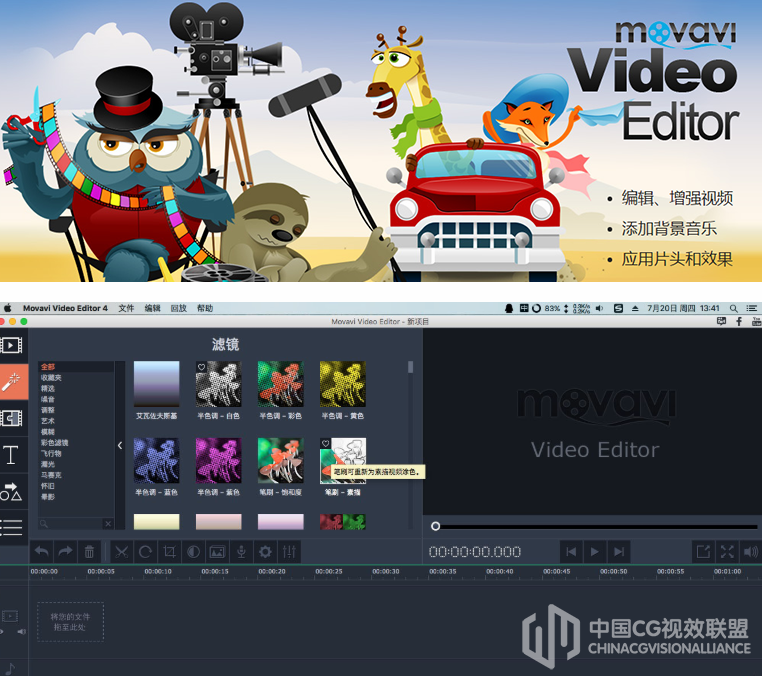Click the chat bubble icon in title bar
This screenshot has width=762, height=676.
tap(722, 321)
